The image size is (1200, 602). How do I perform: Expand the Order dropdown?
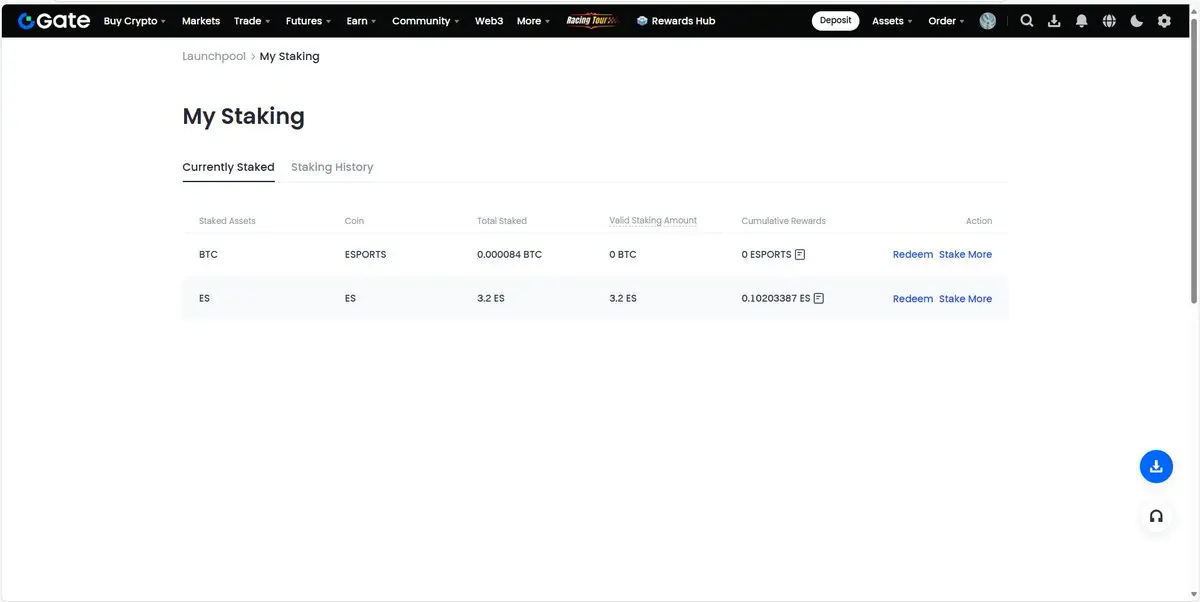[947, 20]
